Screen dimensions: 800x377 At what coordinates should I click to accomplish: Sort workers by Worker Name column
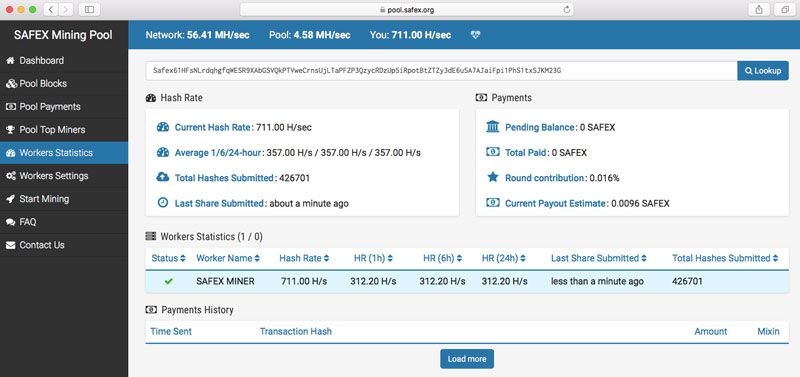point(228,259)
